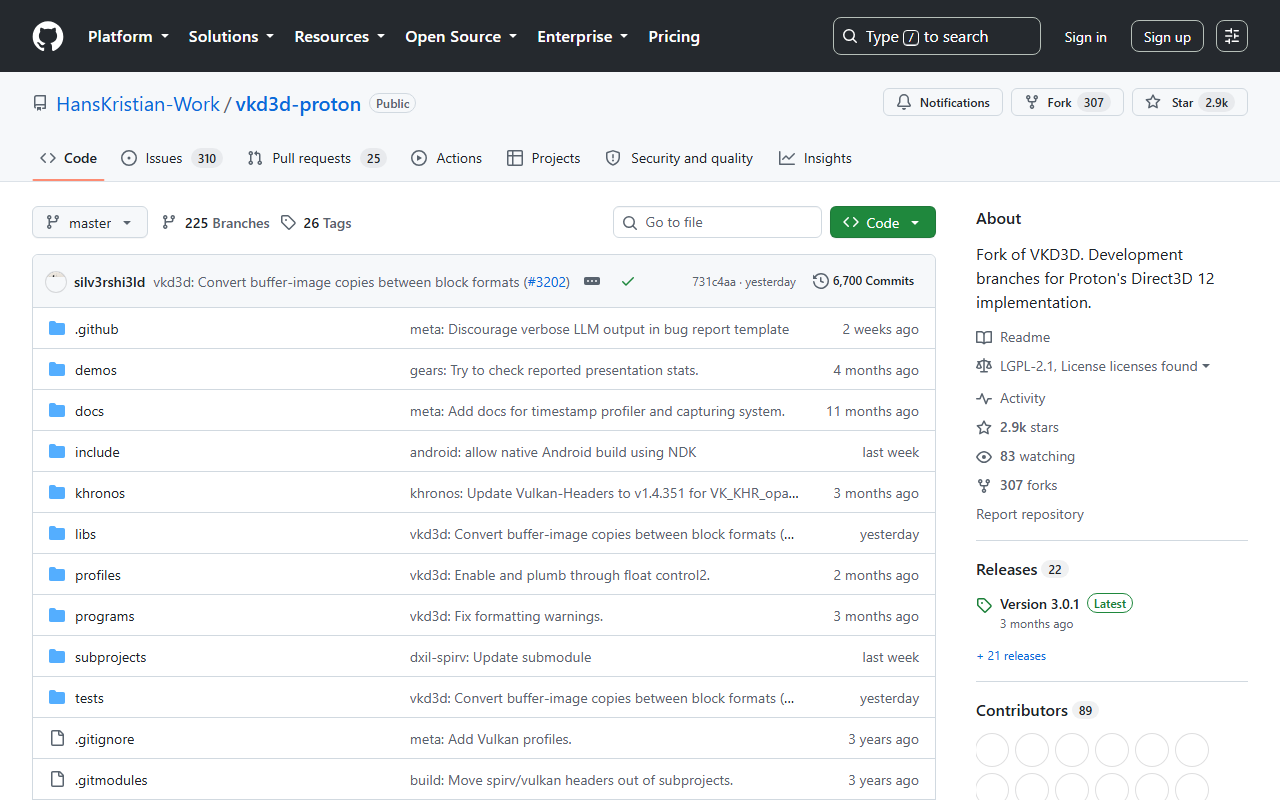Go to the GitHub homepage logo
Screen dimensions: 1280x800
pyautogui.click(x=48, y=37)
